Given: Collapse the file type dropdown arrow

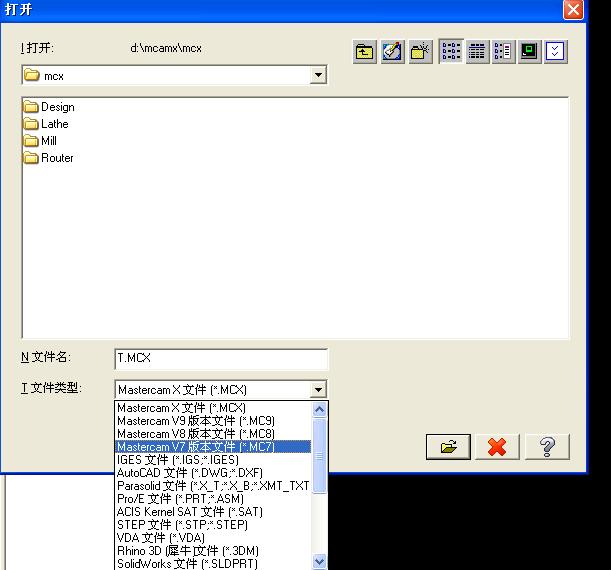Looking at the screenshot, I should tap(318, 389).
